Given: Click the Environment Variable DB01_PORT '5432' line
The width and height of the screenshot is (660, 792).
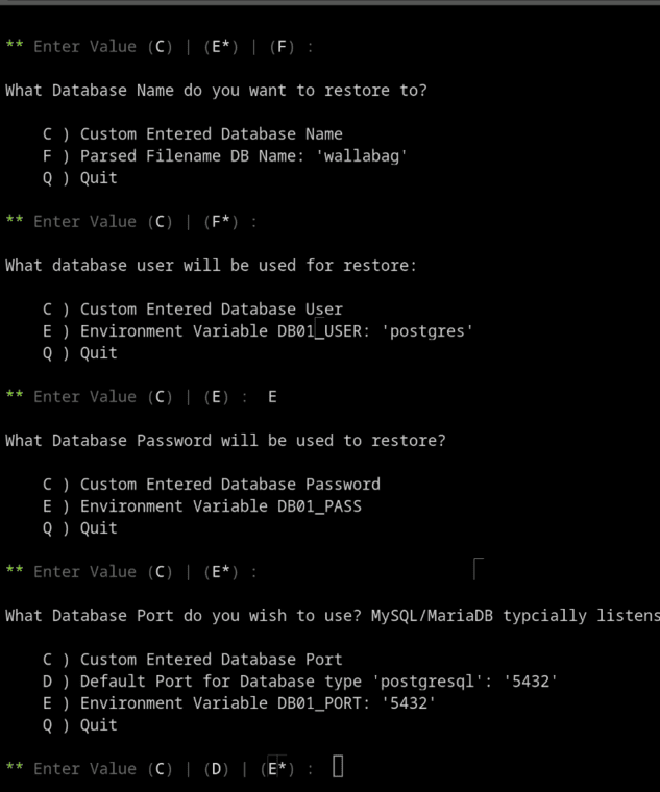Looking at the screenshot, I should pyautogui.click(x=239, y=703).
